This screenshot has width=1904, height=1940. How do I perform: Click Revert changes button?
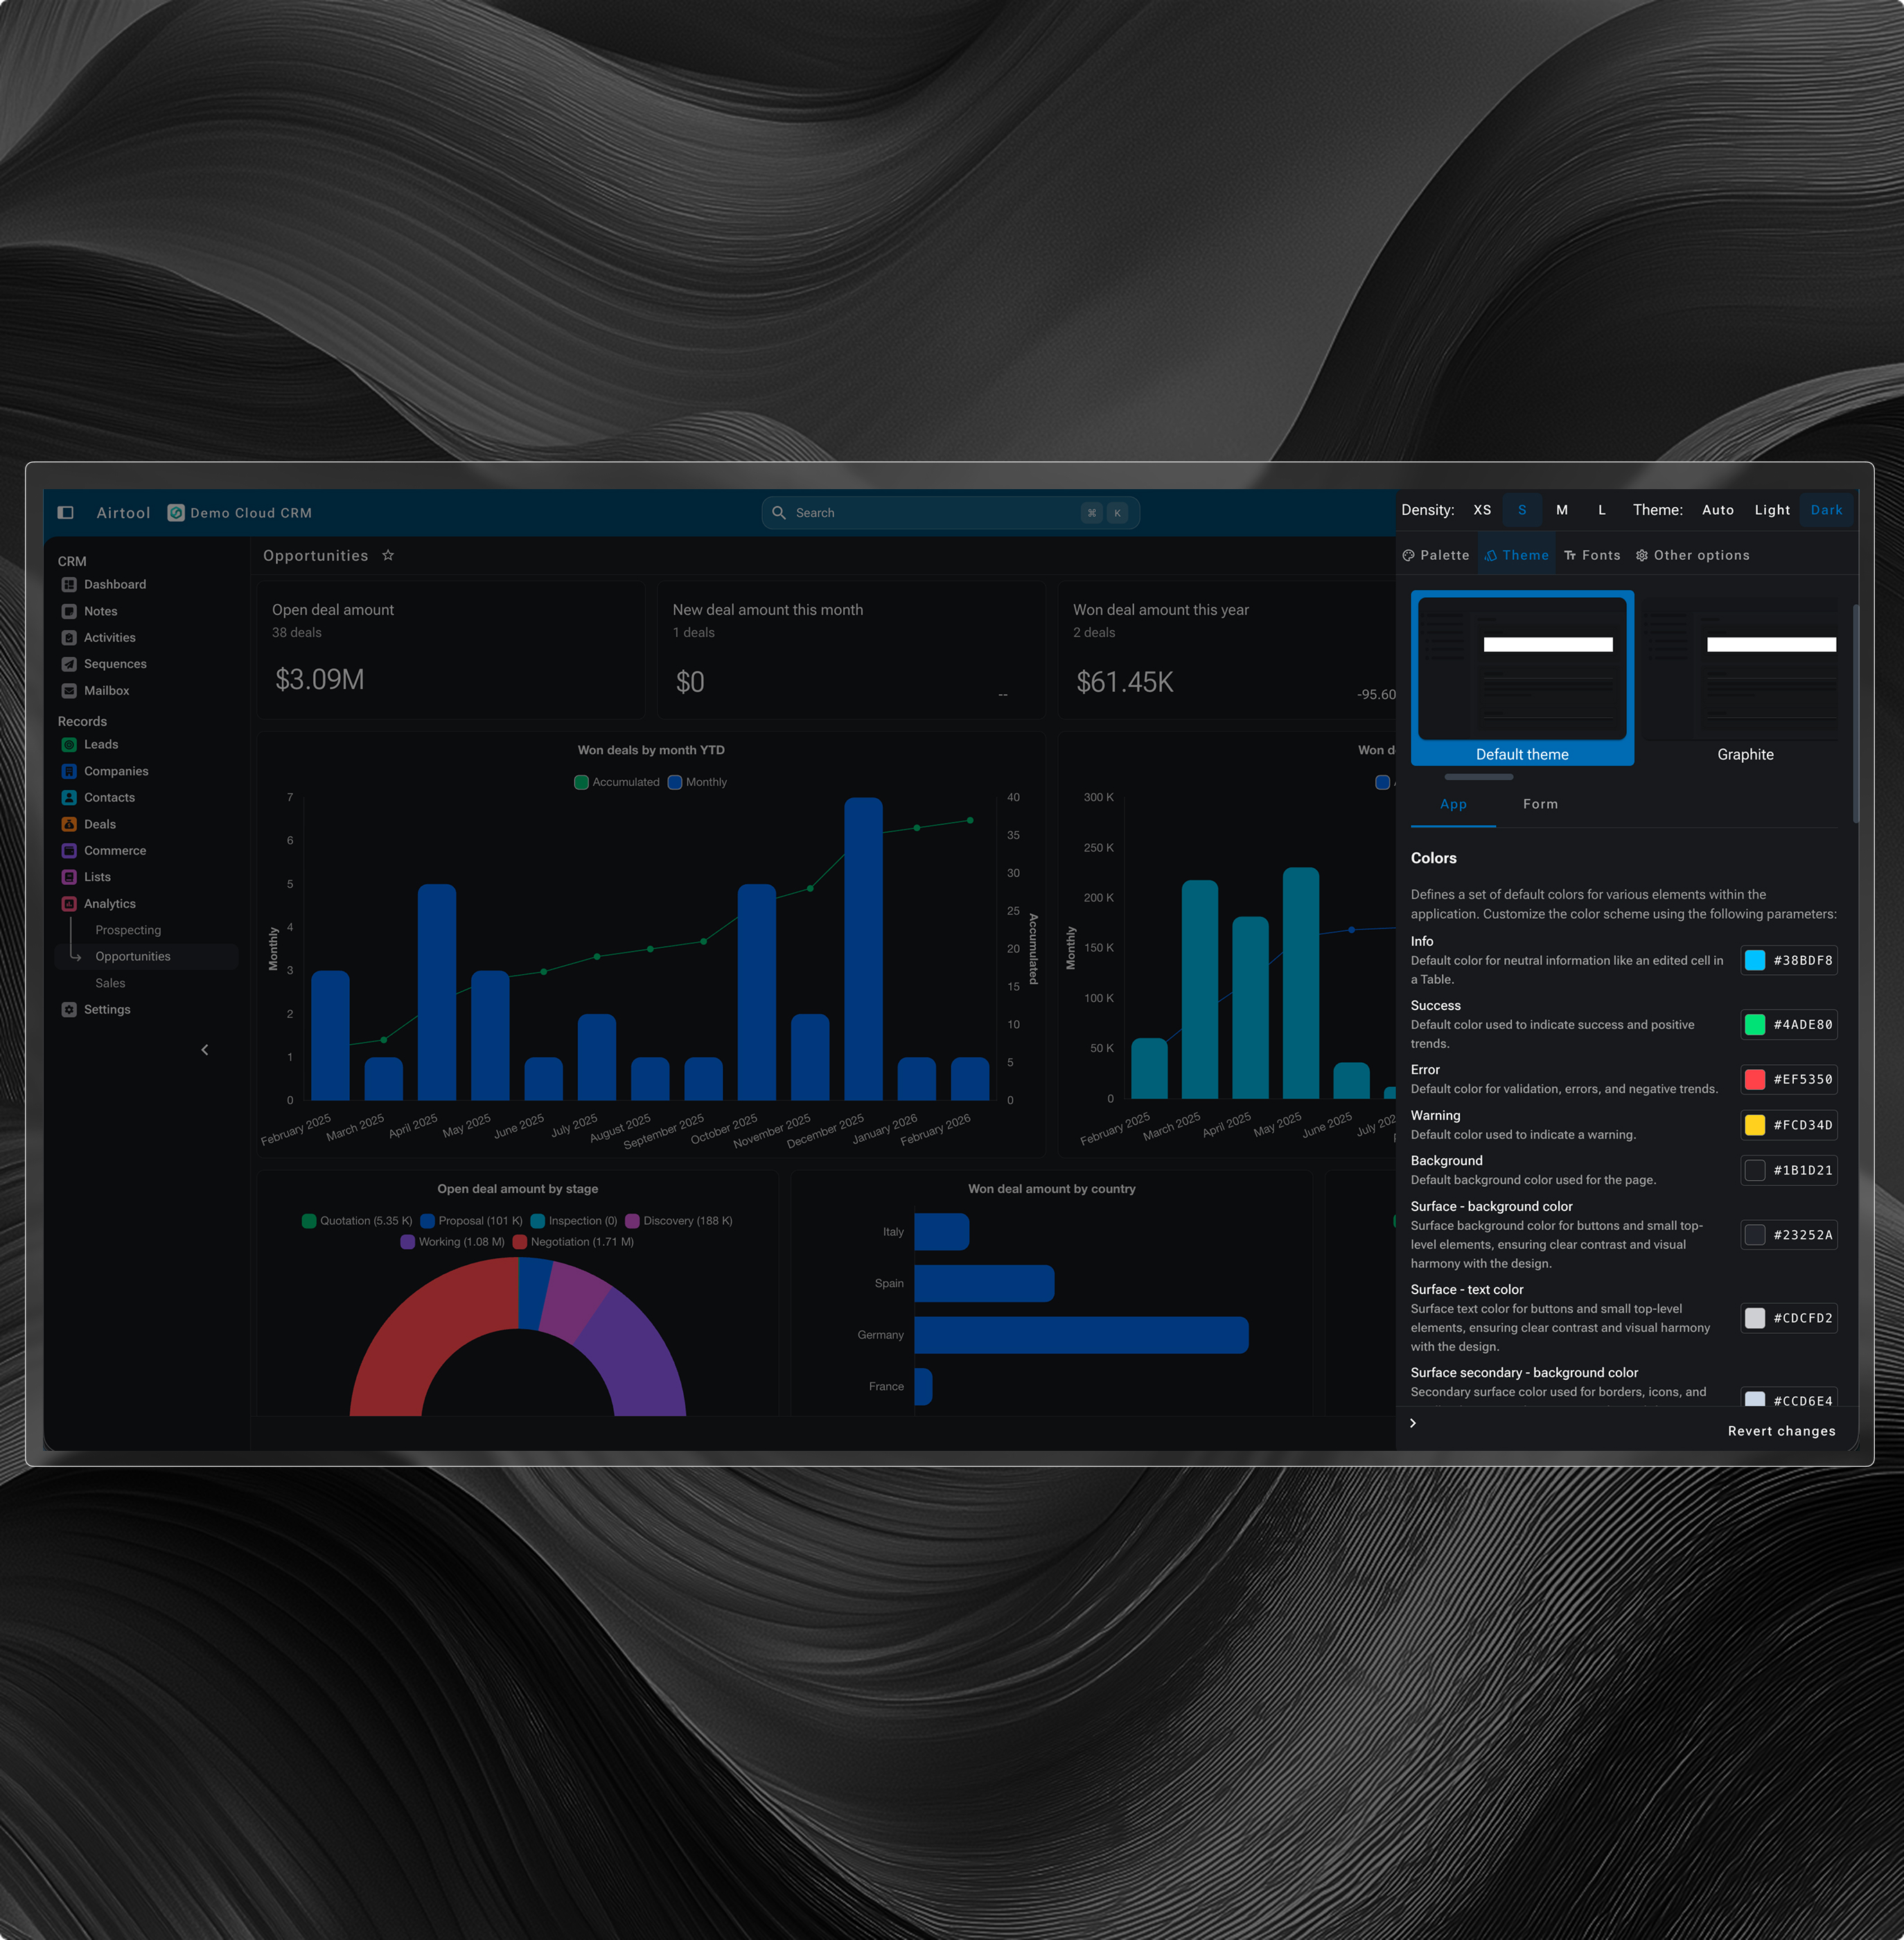1781,1431
